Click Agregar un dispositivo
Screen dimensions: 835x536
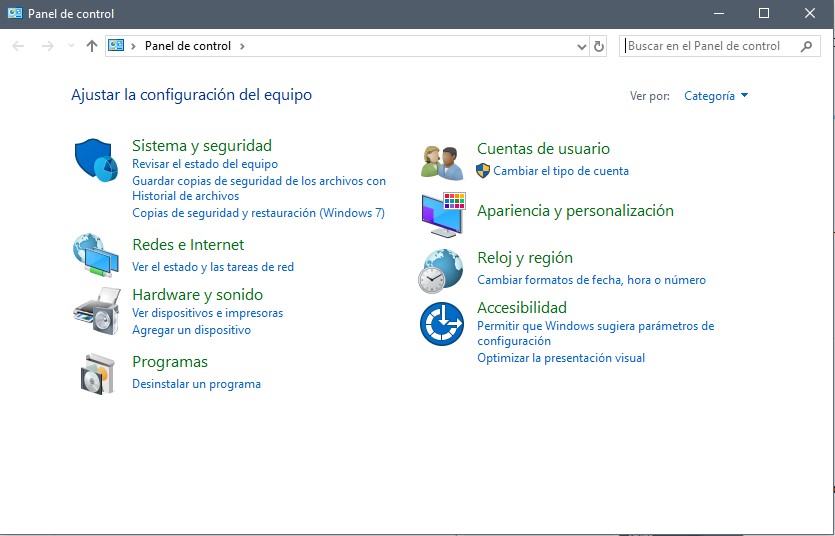pyautogui.click(x=191, y=330)
